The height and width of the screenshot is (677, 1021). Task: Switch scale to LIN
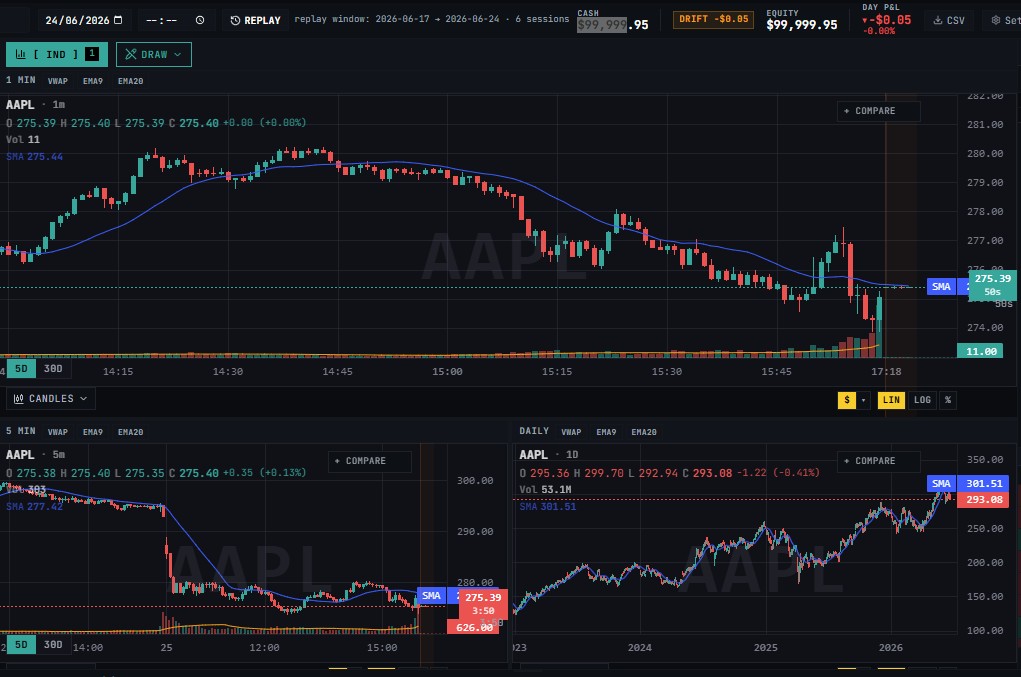[891, 400]
